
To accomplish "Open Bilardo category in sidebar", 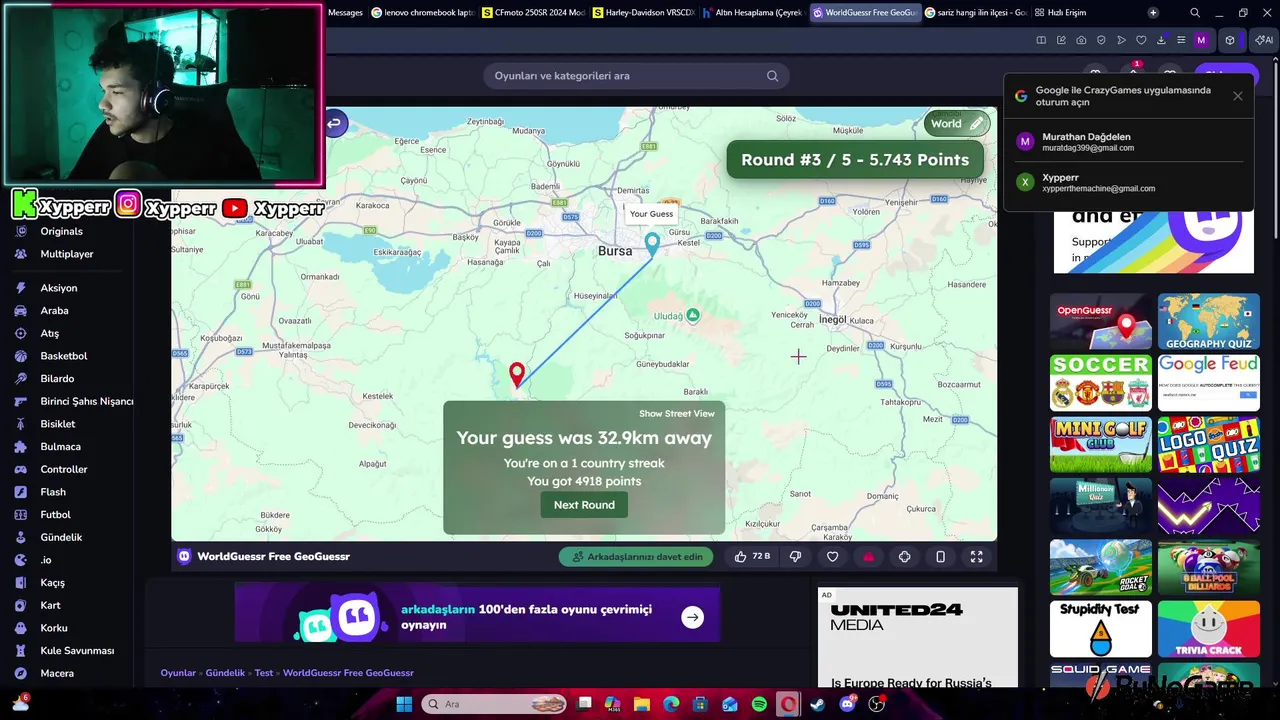I will pyautogui.click(x=57, y=379).
